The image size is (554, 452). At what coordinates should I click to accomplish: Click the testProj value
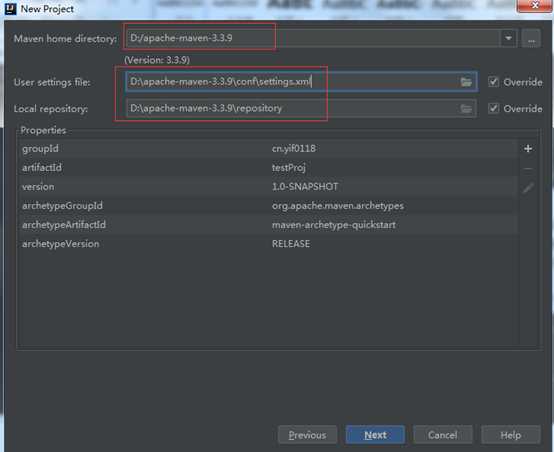(289, 168)
